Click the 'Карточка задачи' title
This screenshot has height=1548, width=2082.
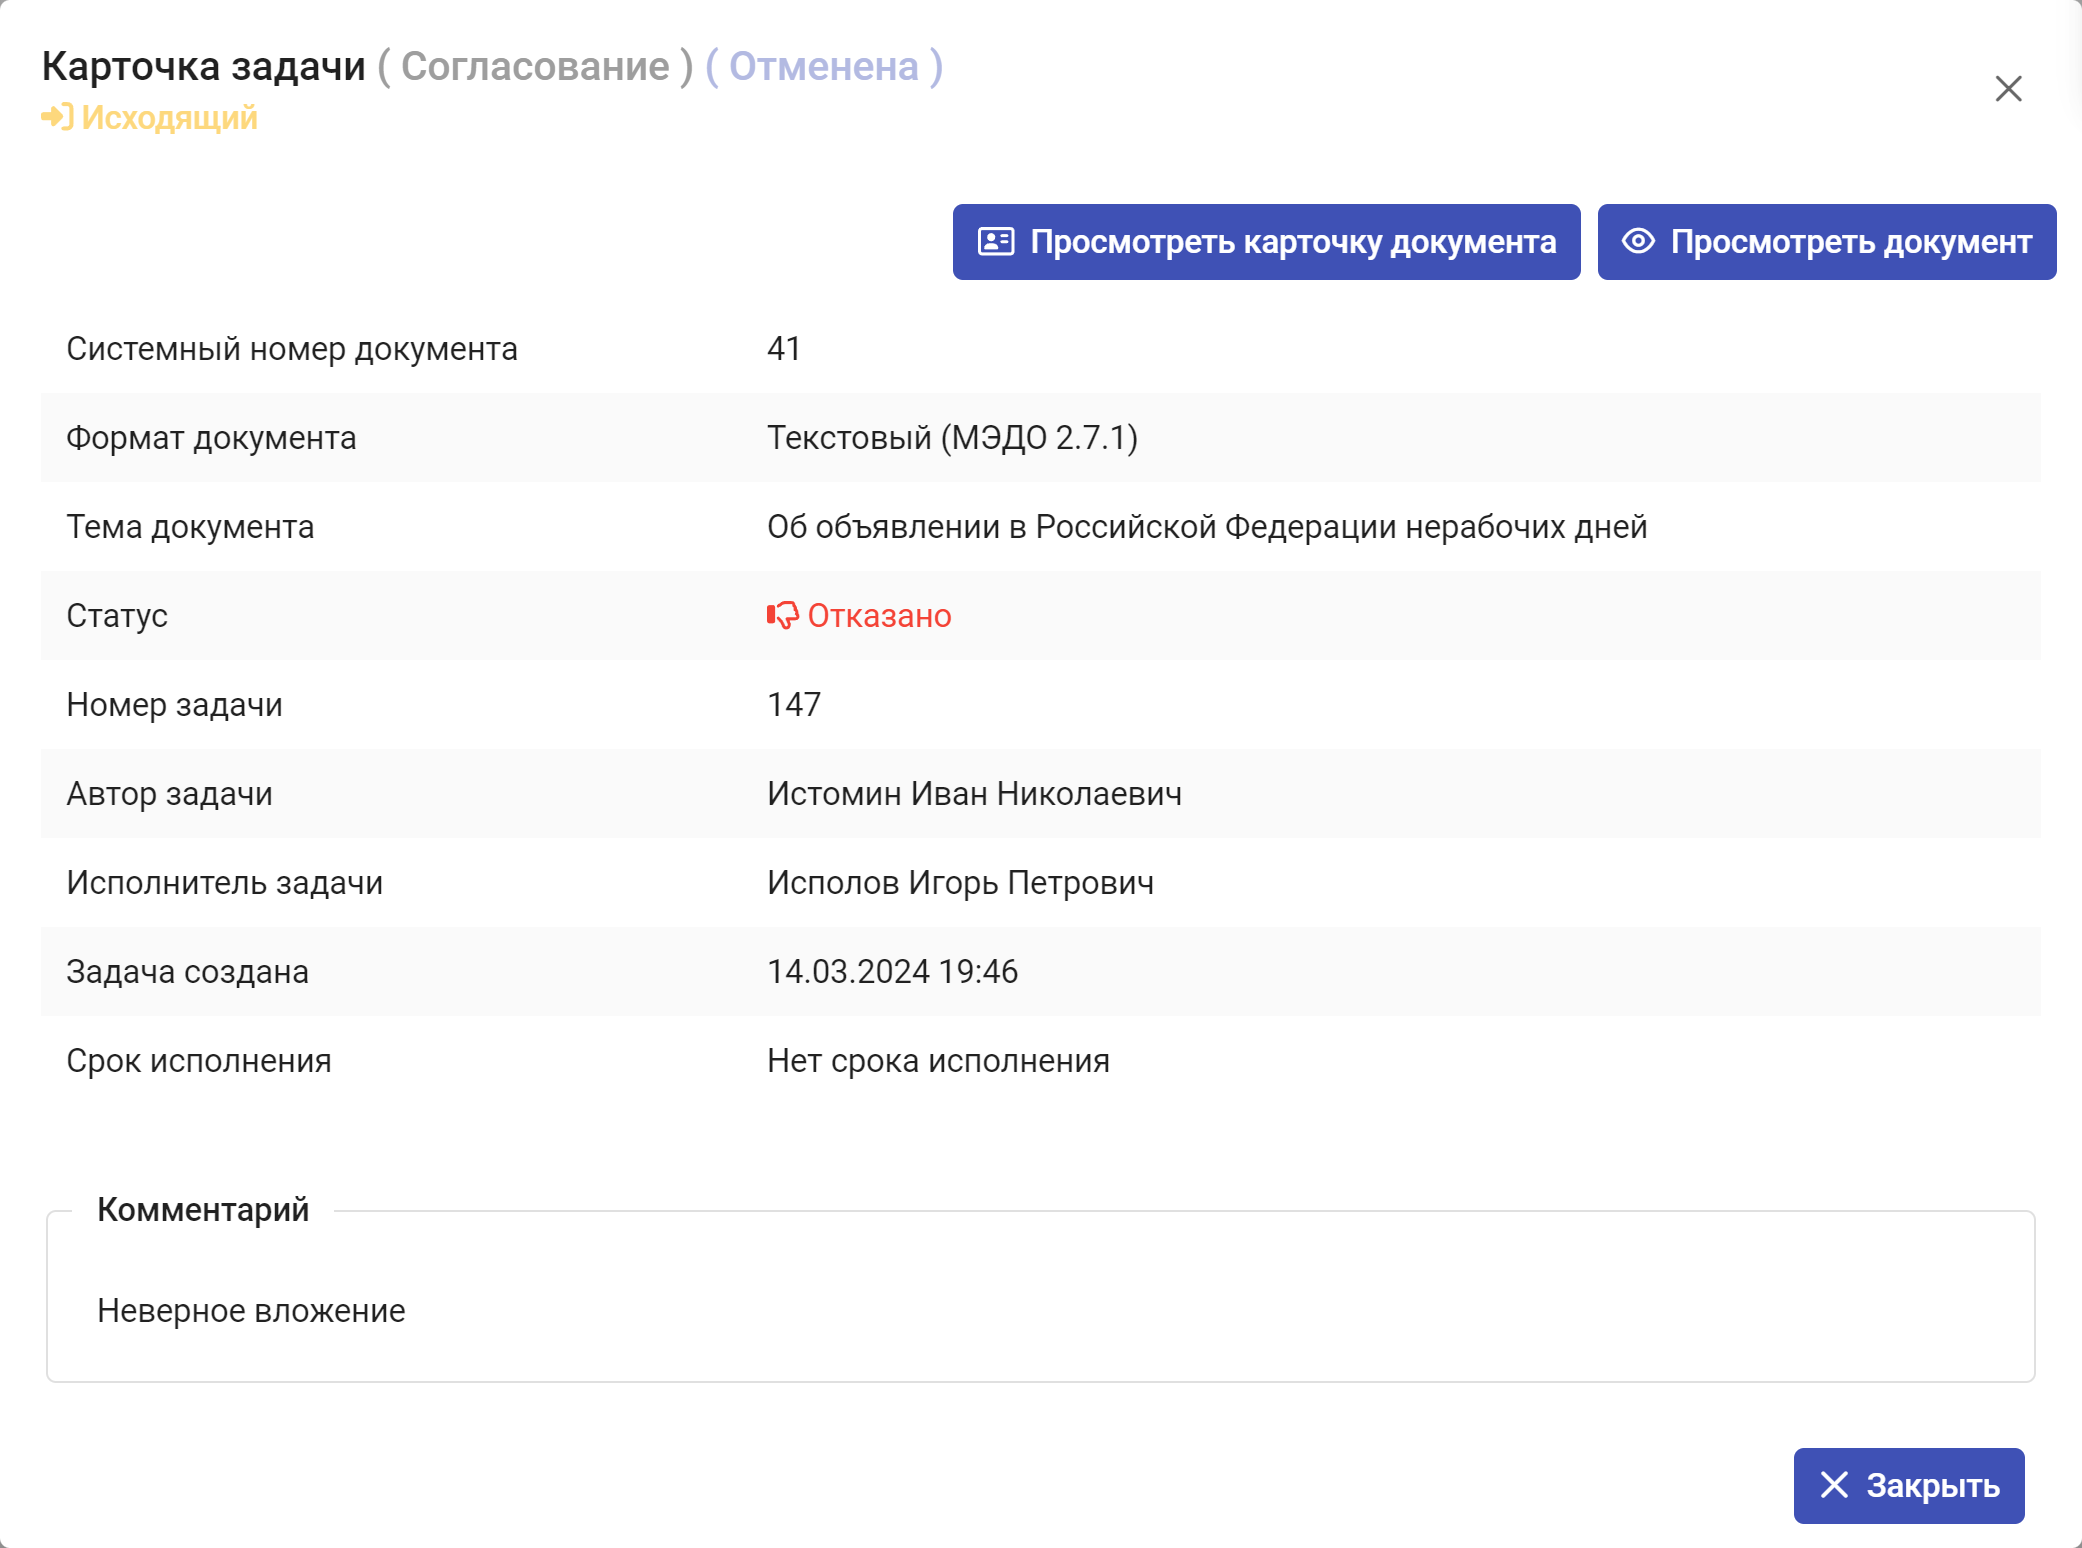pyautogui.click(x=204, y=66)
